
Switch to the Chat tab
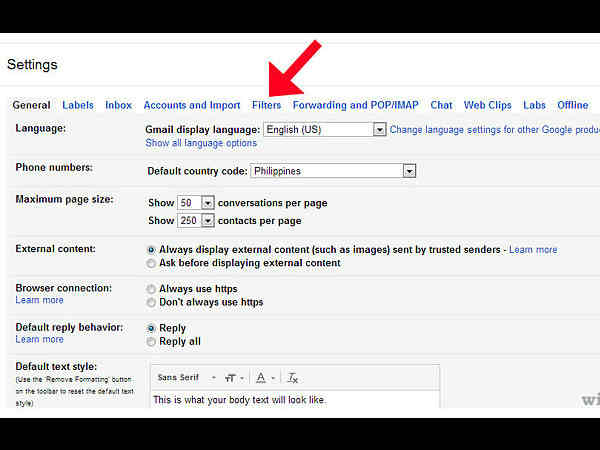(x=441, y=105)
